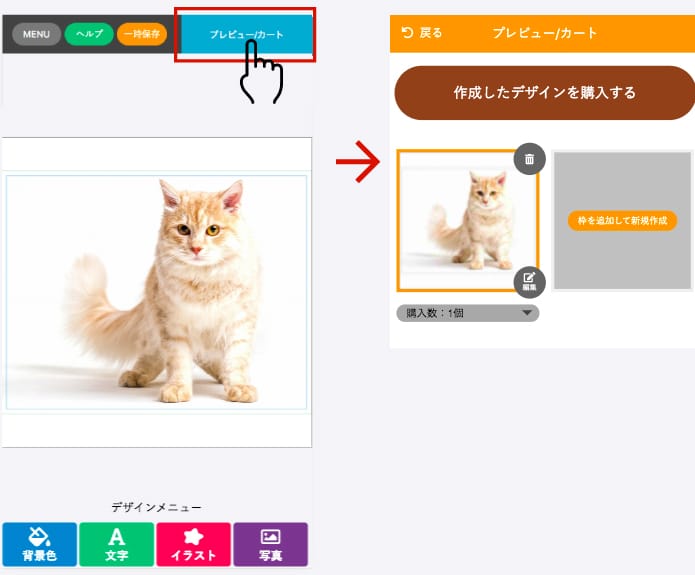
Task: Click 作成したデザインを購入する purchase button
Action: point(544,93)
